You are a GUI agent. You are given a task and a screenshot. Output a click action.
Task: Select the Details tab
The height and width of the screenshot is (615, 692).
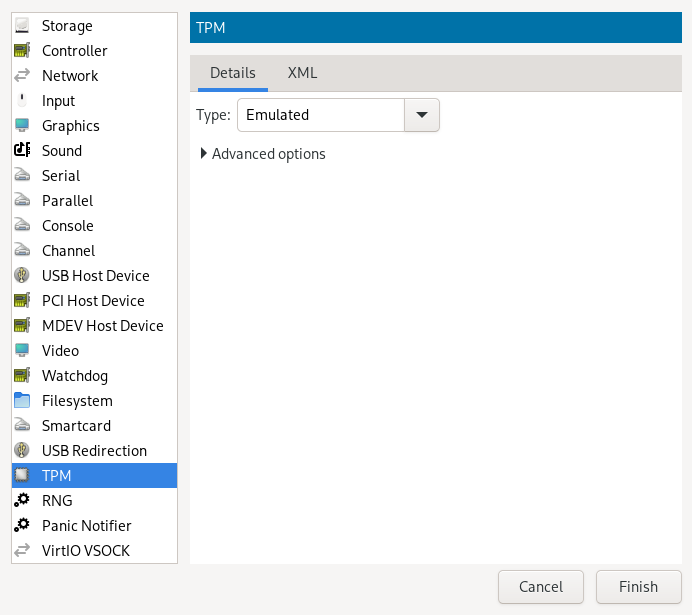[x=232, y=73]
